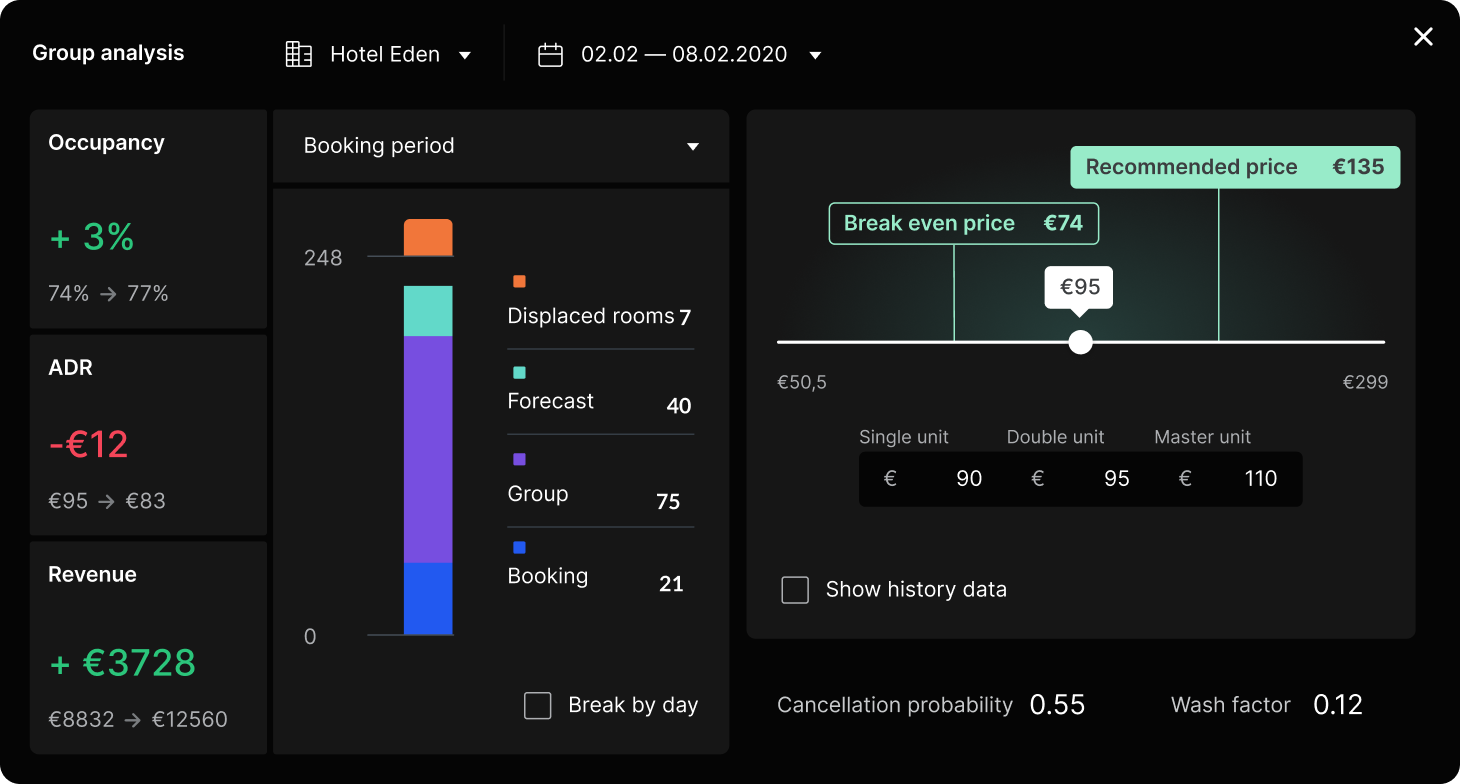Click the orange Displaced rooms legend swatch
Viewport: 1460px width, 784px height.
pyautogui.click(x=519, y=282)
